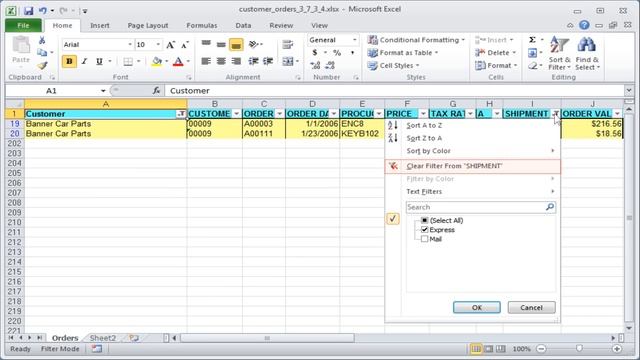This screenshot has width=640, height=360.
Task: Click the Percent Style icon
Action: [337, 53]
